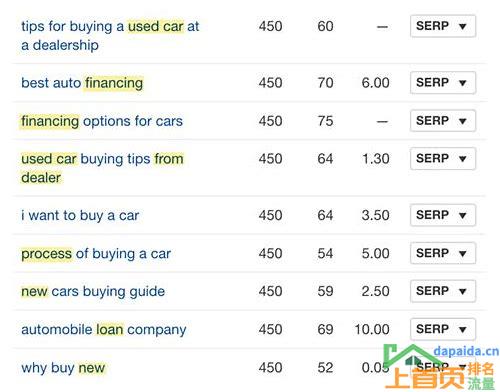
Task: Open SERP dropdown for used car buying tips
Action: (443, 158)
